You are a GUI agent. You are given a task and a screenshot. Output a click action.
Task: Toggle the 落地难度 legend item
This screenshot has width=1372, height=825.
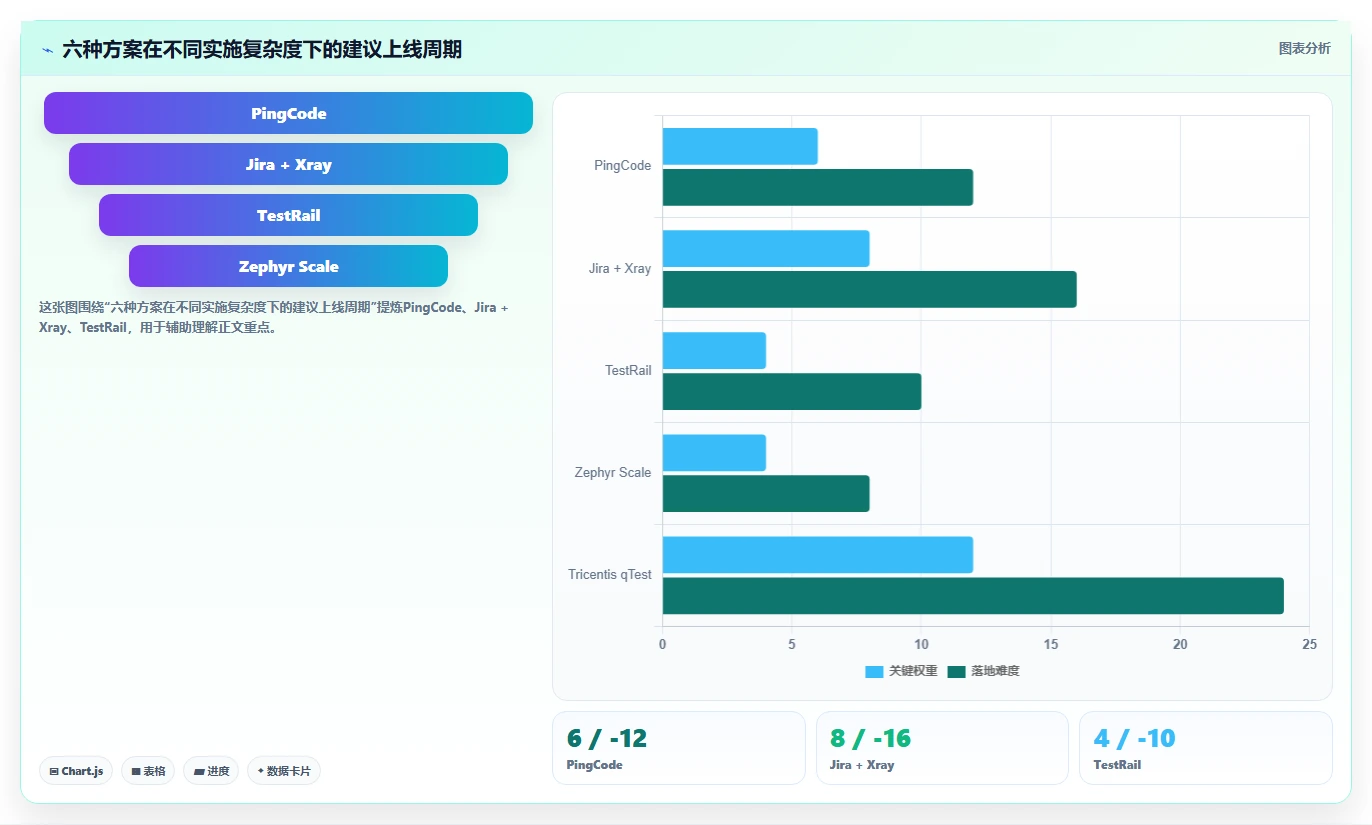pyautogui.click(x=983, y=671)
